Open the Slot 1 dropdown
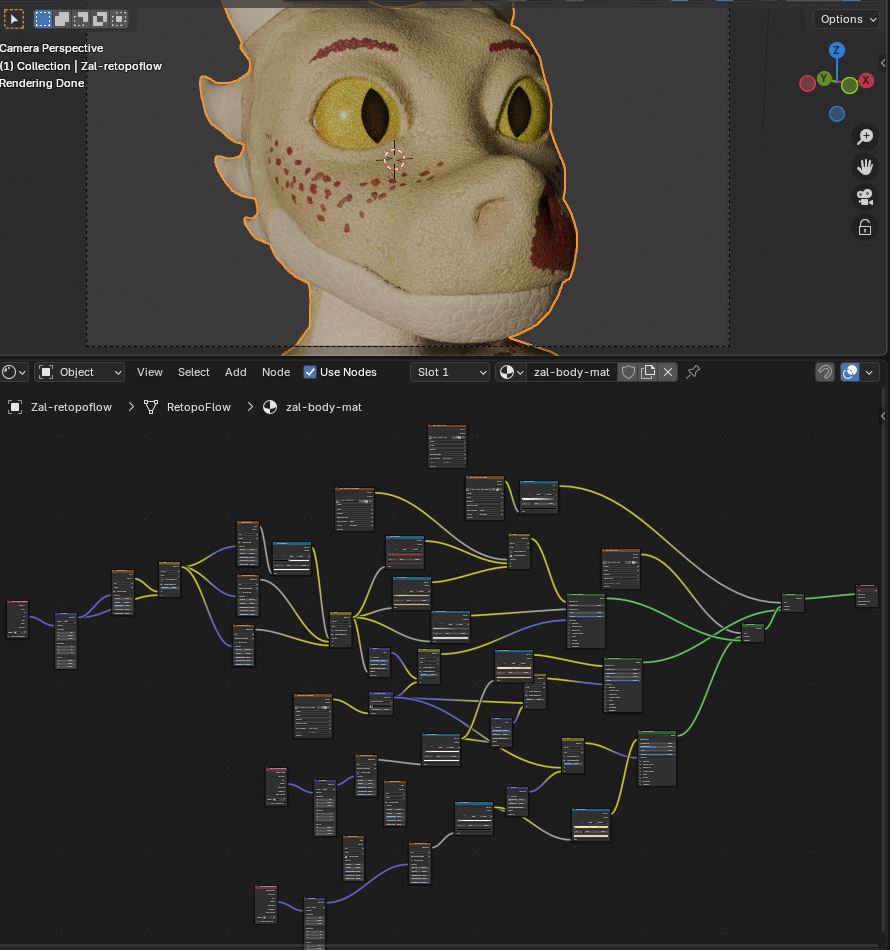The image size is (890, 950). (450, 372)
